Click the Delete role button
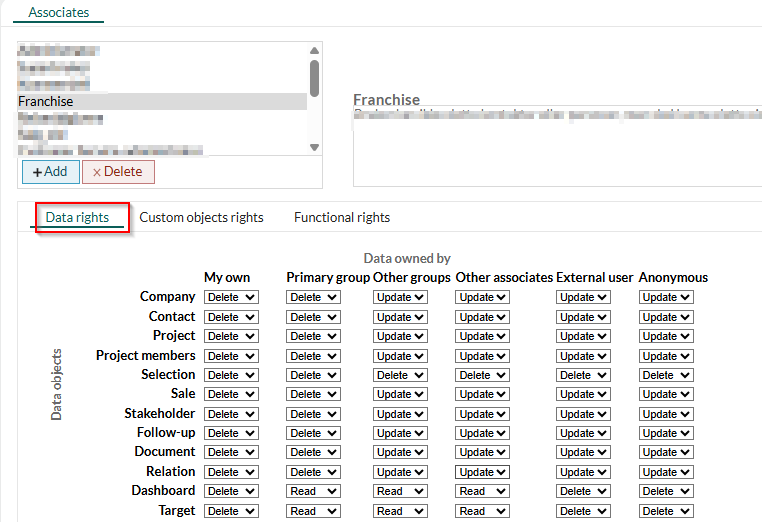 click(x=118, y=172)
